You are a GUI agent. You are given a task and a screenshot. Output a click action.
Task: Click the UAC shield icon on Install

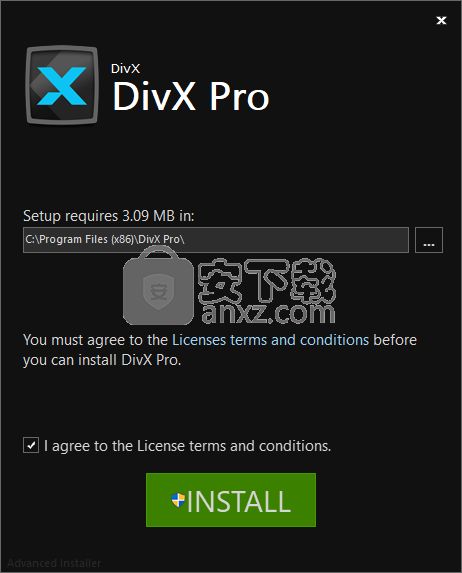178,500
